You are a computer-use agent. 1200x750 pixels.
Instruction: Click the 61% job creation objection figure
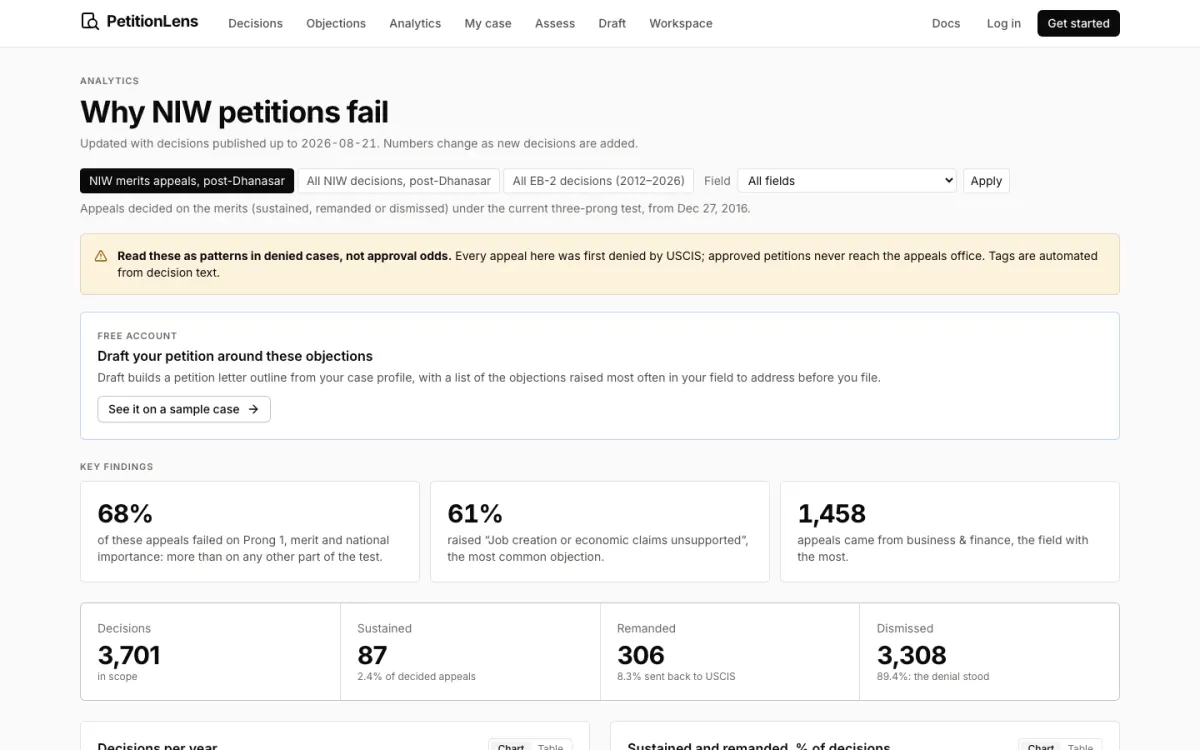tap(475, 513)
